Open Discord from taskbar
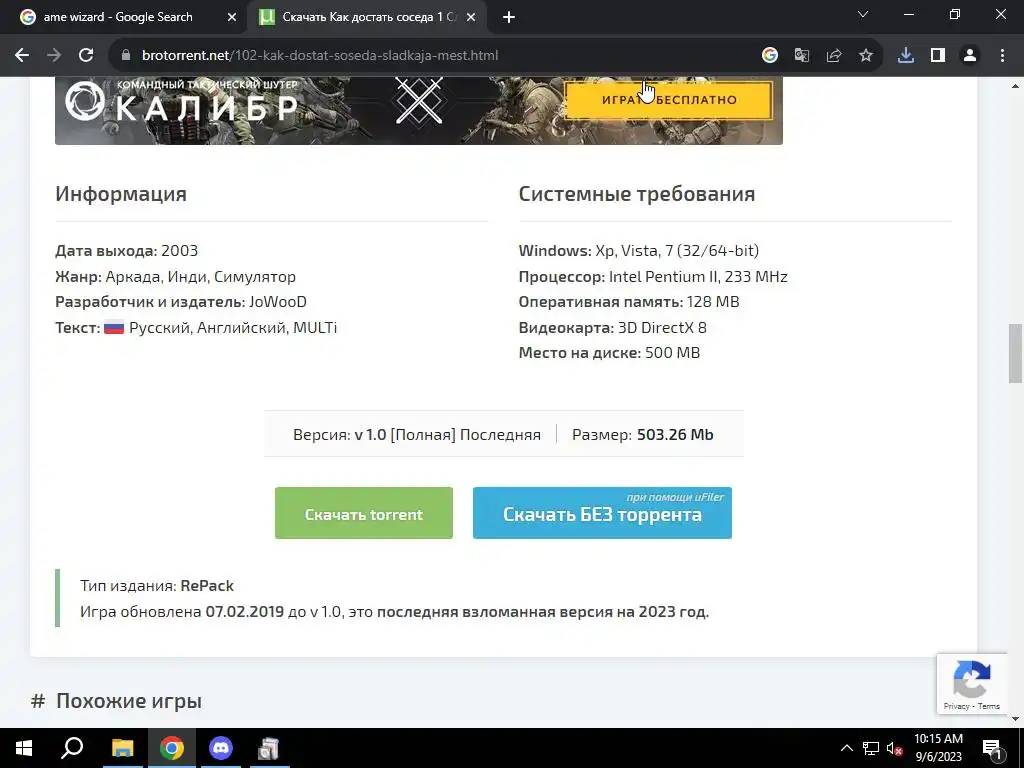1024x768 pixels. (x=221, y=748)
